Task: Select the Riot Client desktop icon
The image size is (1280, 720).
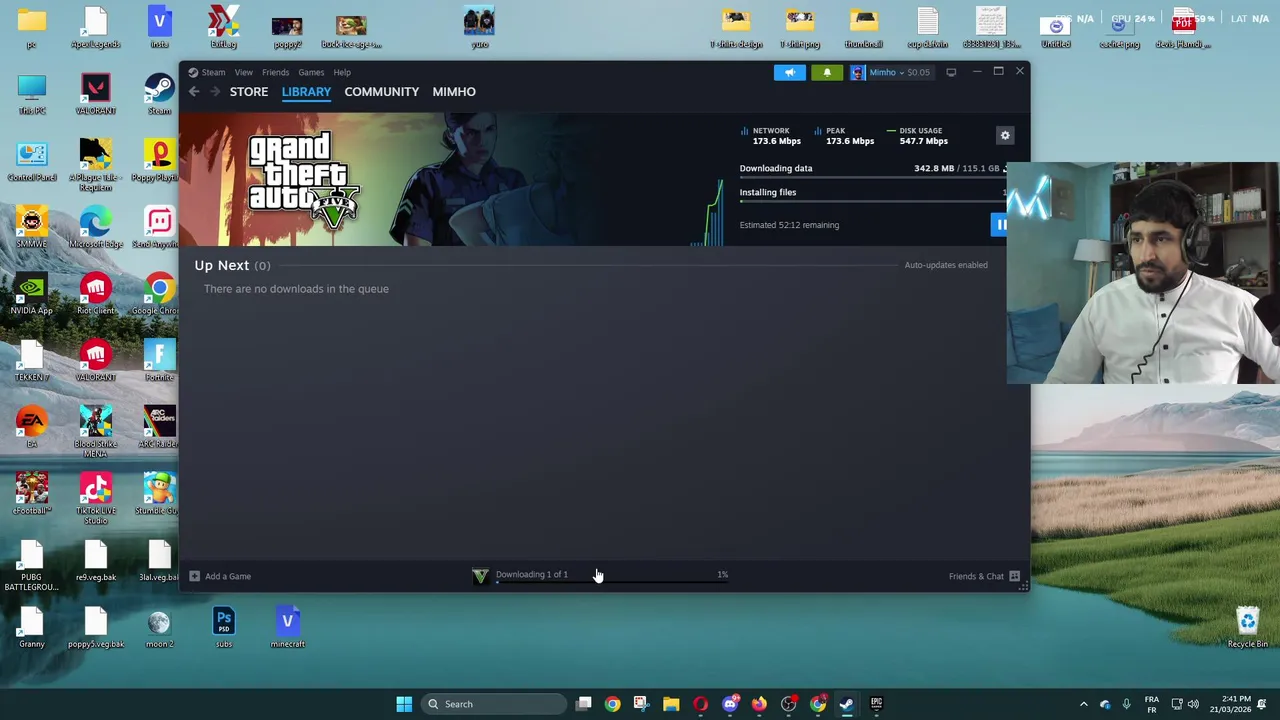Action: [x=95, y=293]
